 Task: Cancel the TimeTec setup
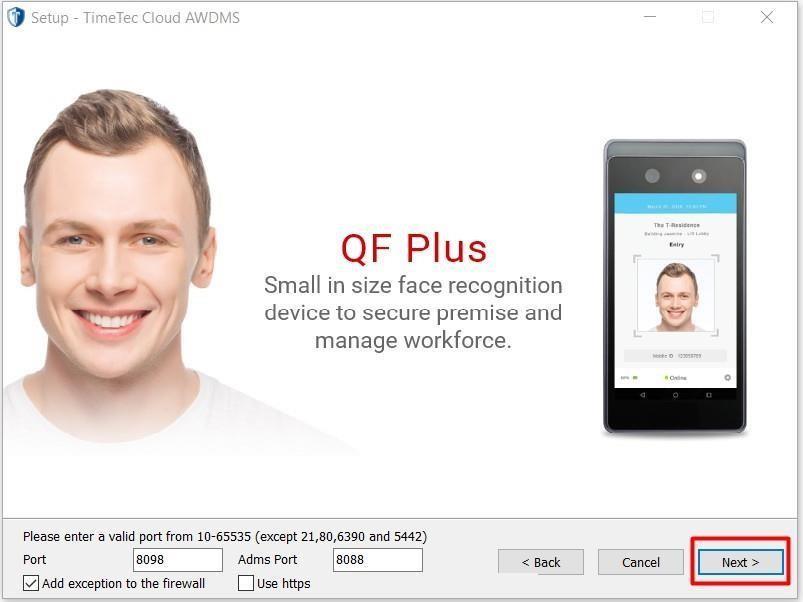coord(641,562)
